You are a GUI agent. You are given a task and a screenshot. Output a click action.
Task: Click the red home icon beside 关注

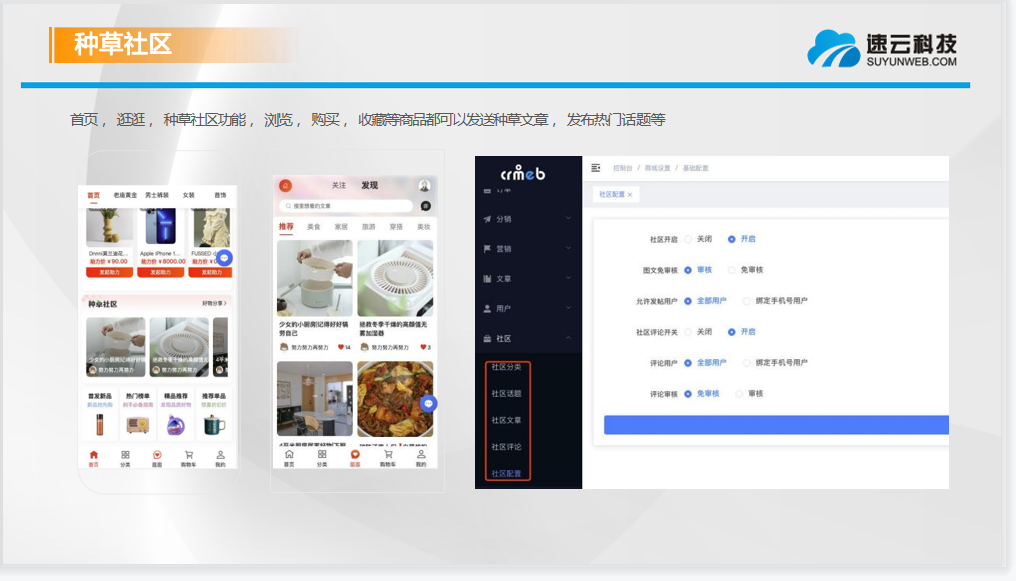[285, 186]
